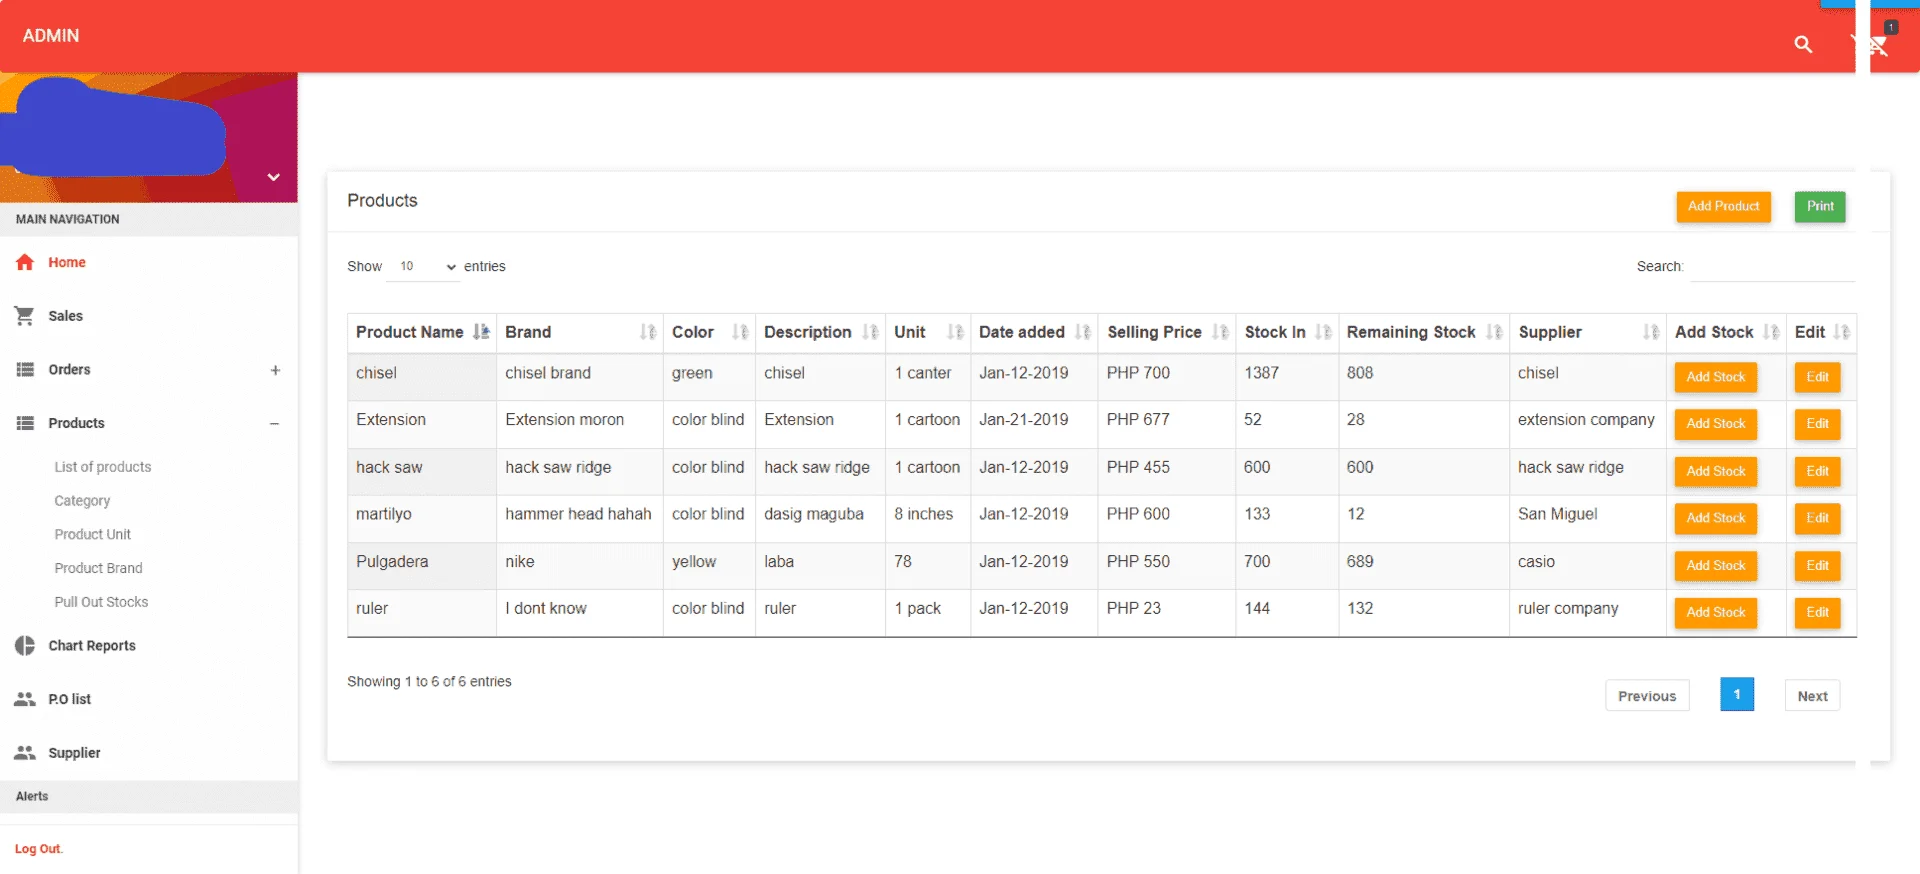1920x874 pixels.
Task: Click the ADMIN title in header
Action: [51, 36]
